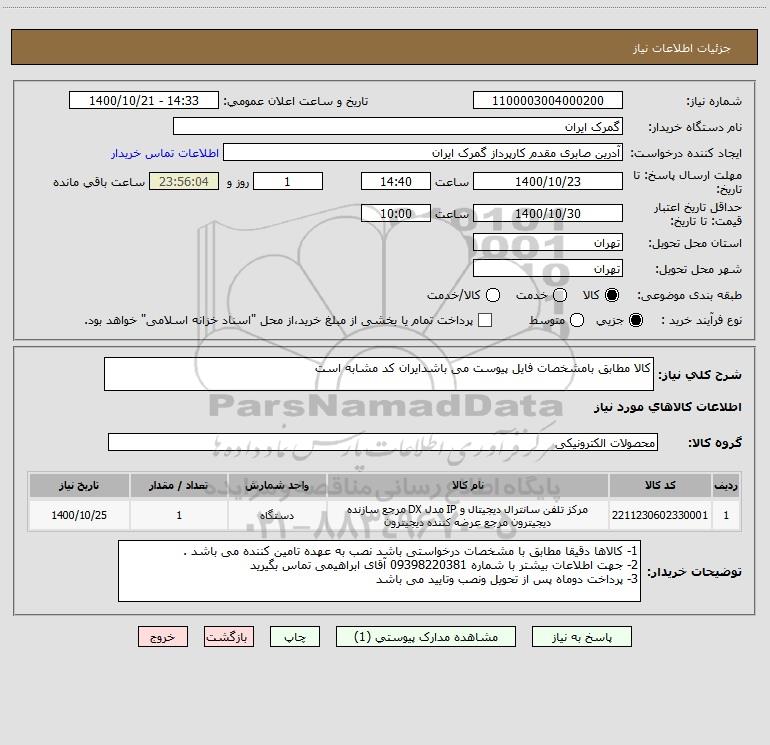
Task: Click the price validity date 1400/10/30
Action: pyautogui.click(x=548, y=213)
